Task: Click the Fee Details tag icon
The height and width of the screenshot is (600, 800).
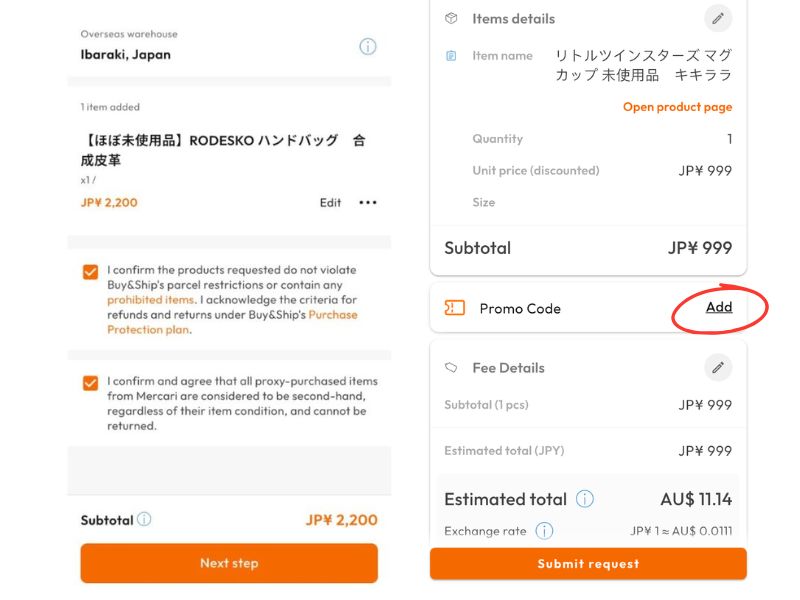Action: [452, 368]
